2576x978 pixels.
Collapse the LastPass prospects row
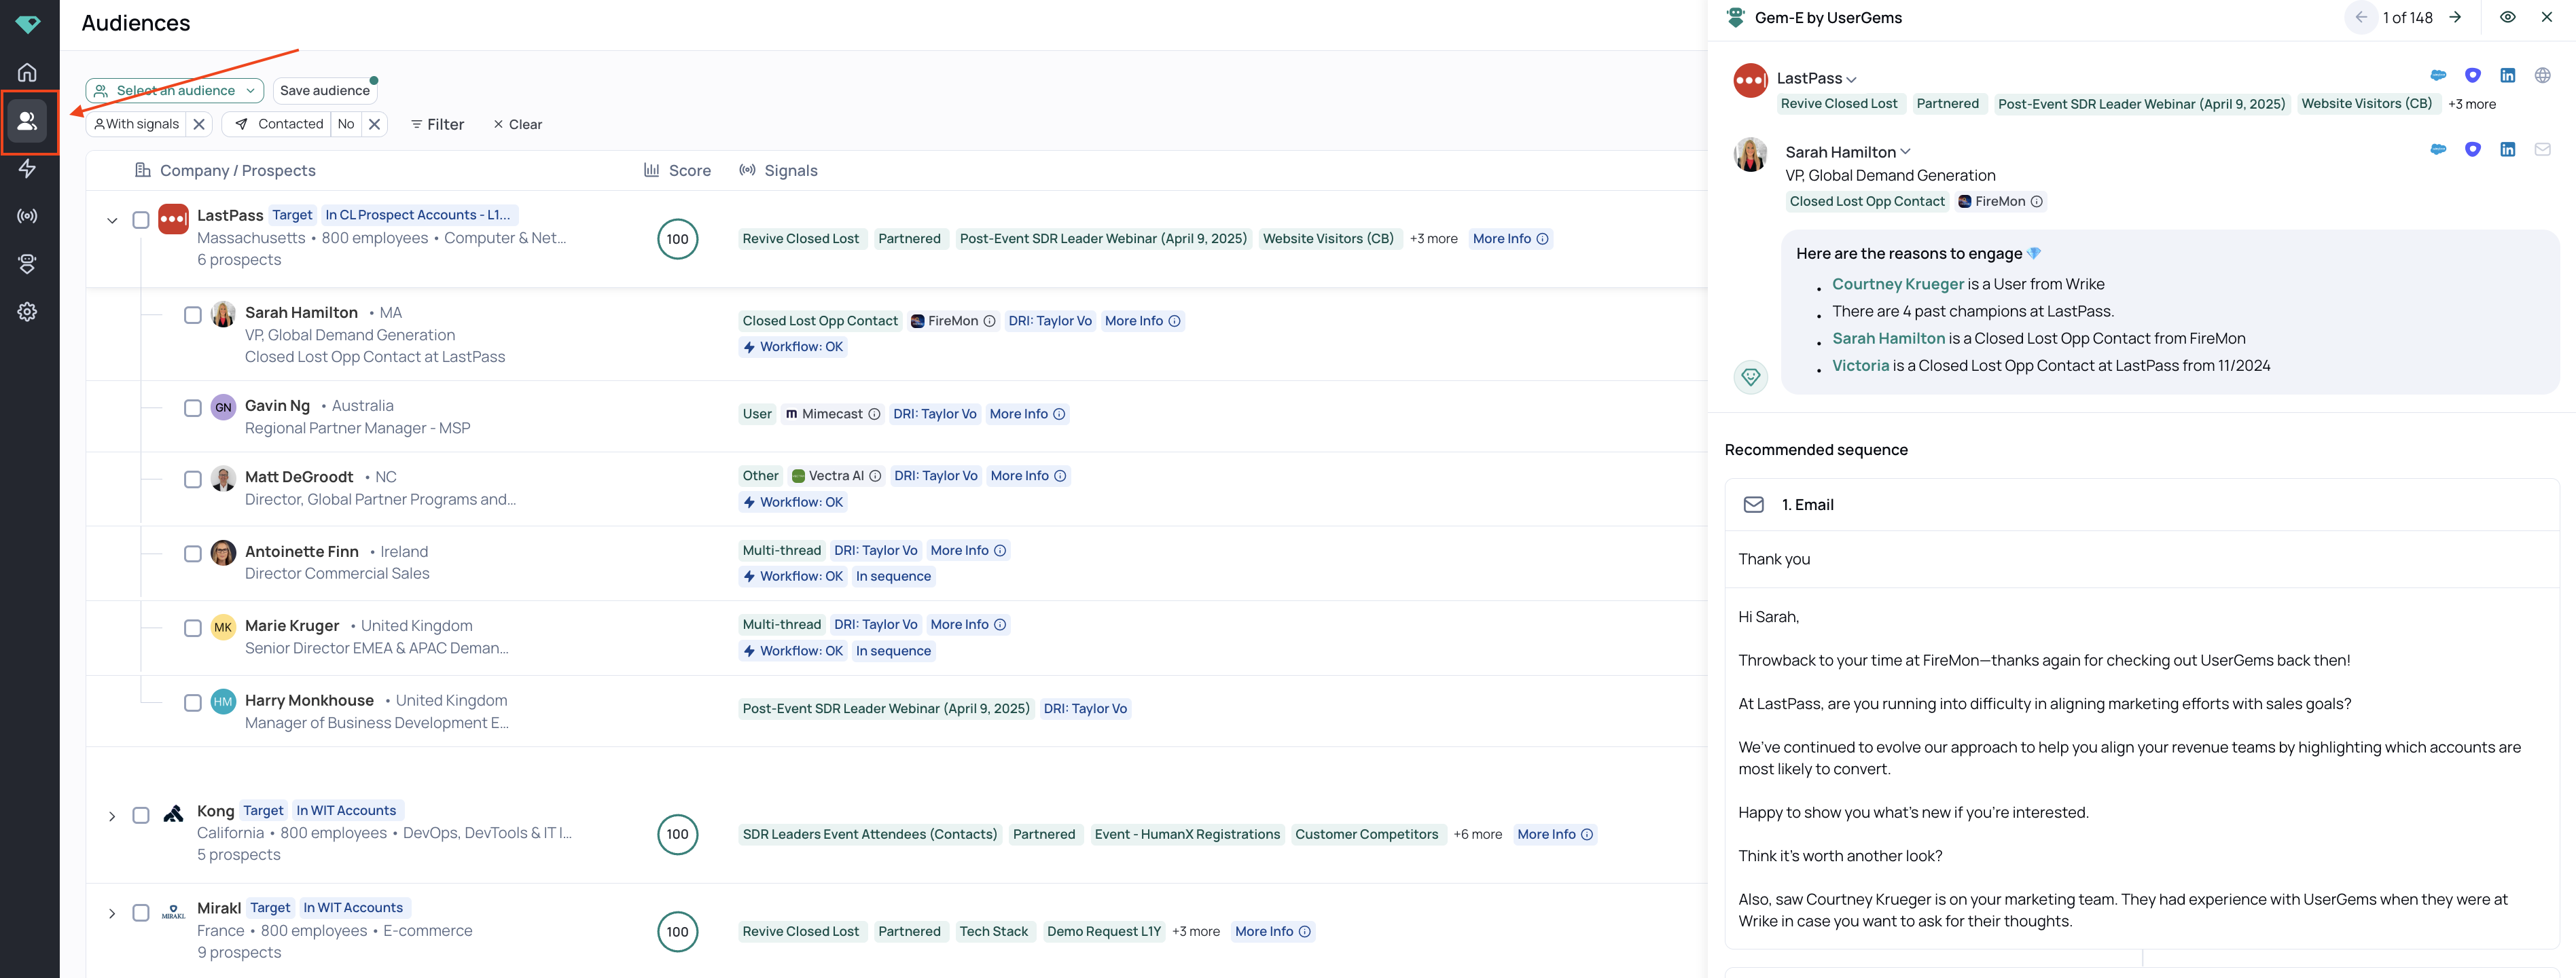click(112, 220)
